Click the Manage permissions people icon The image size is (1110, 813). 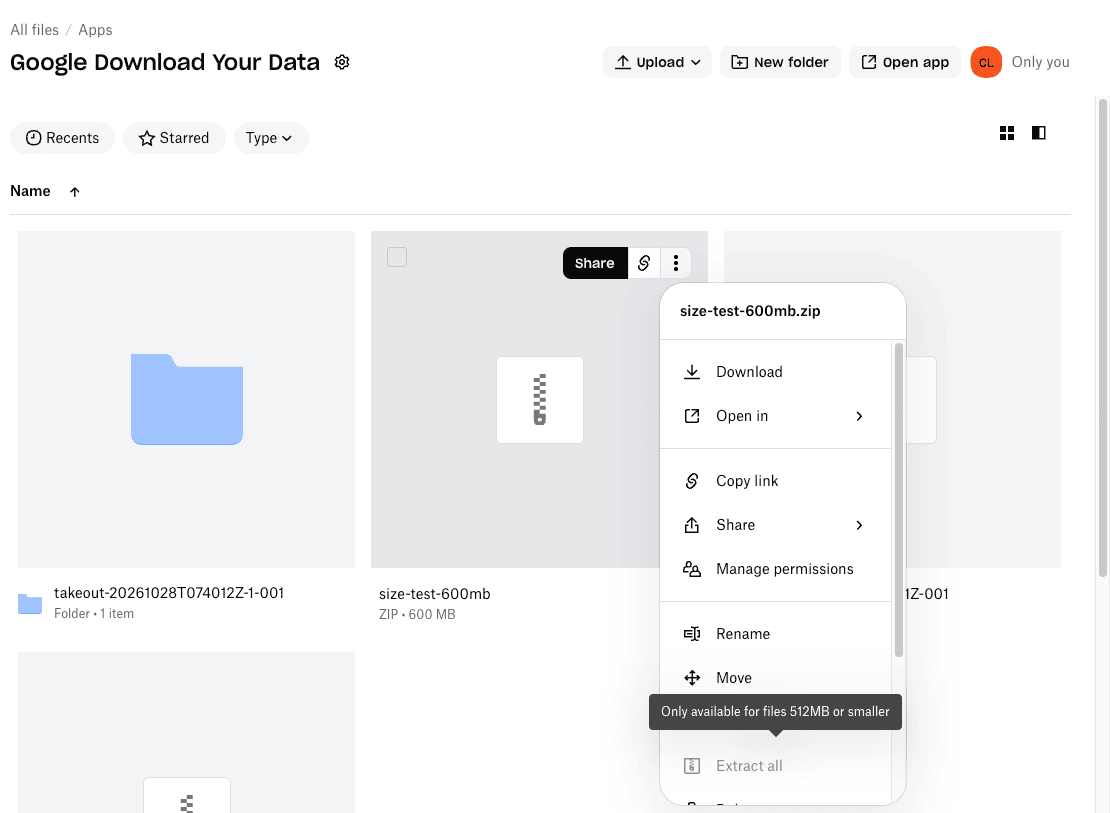(x=692, y=569)
